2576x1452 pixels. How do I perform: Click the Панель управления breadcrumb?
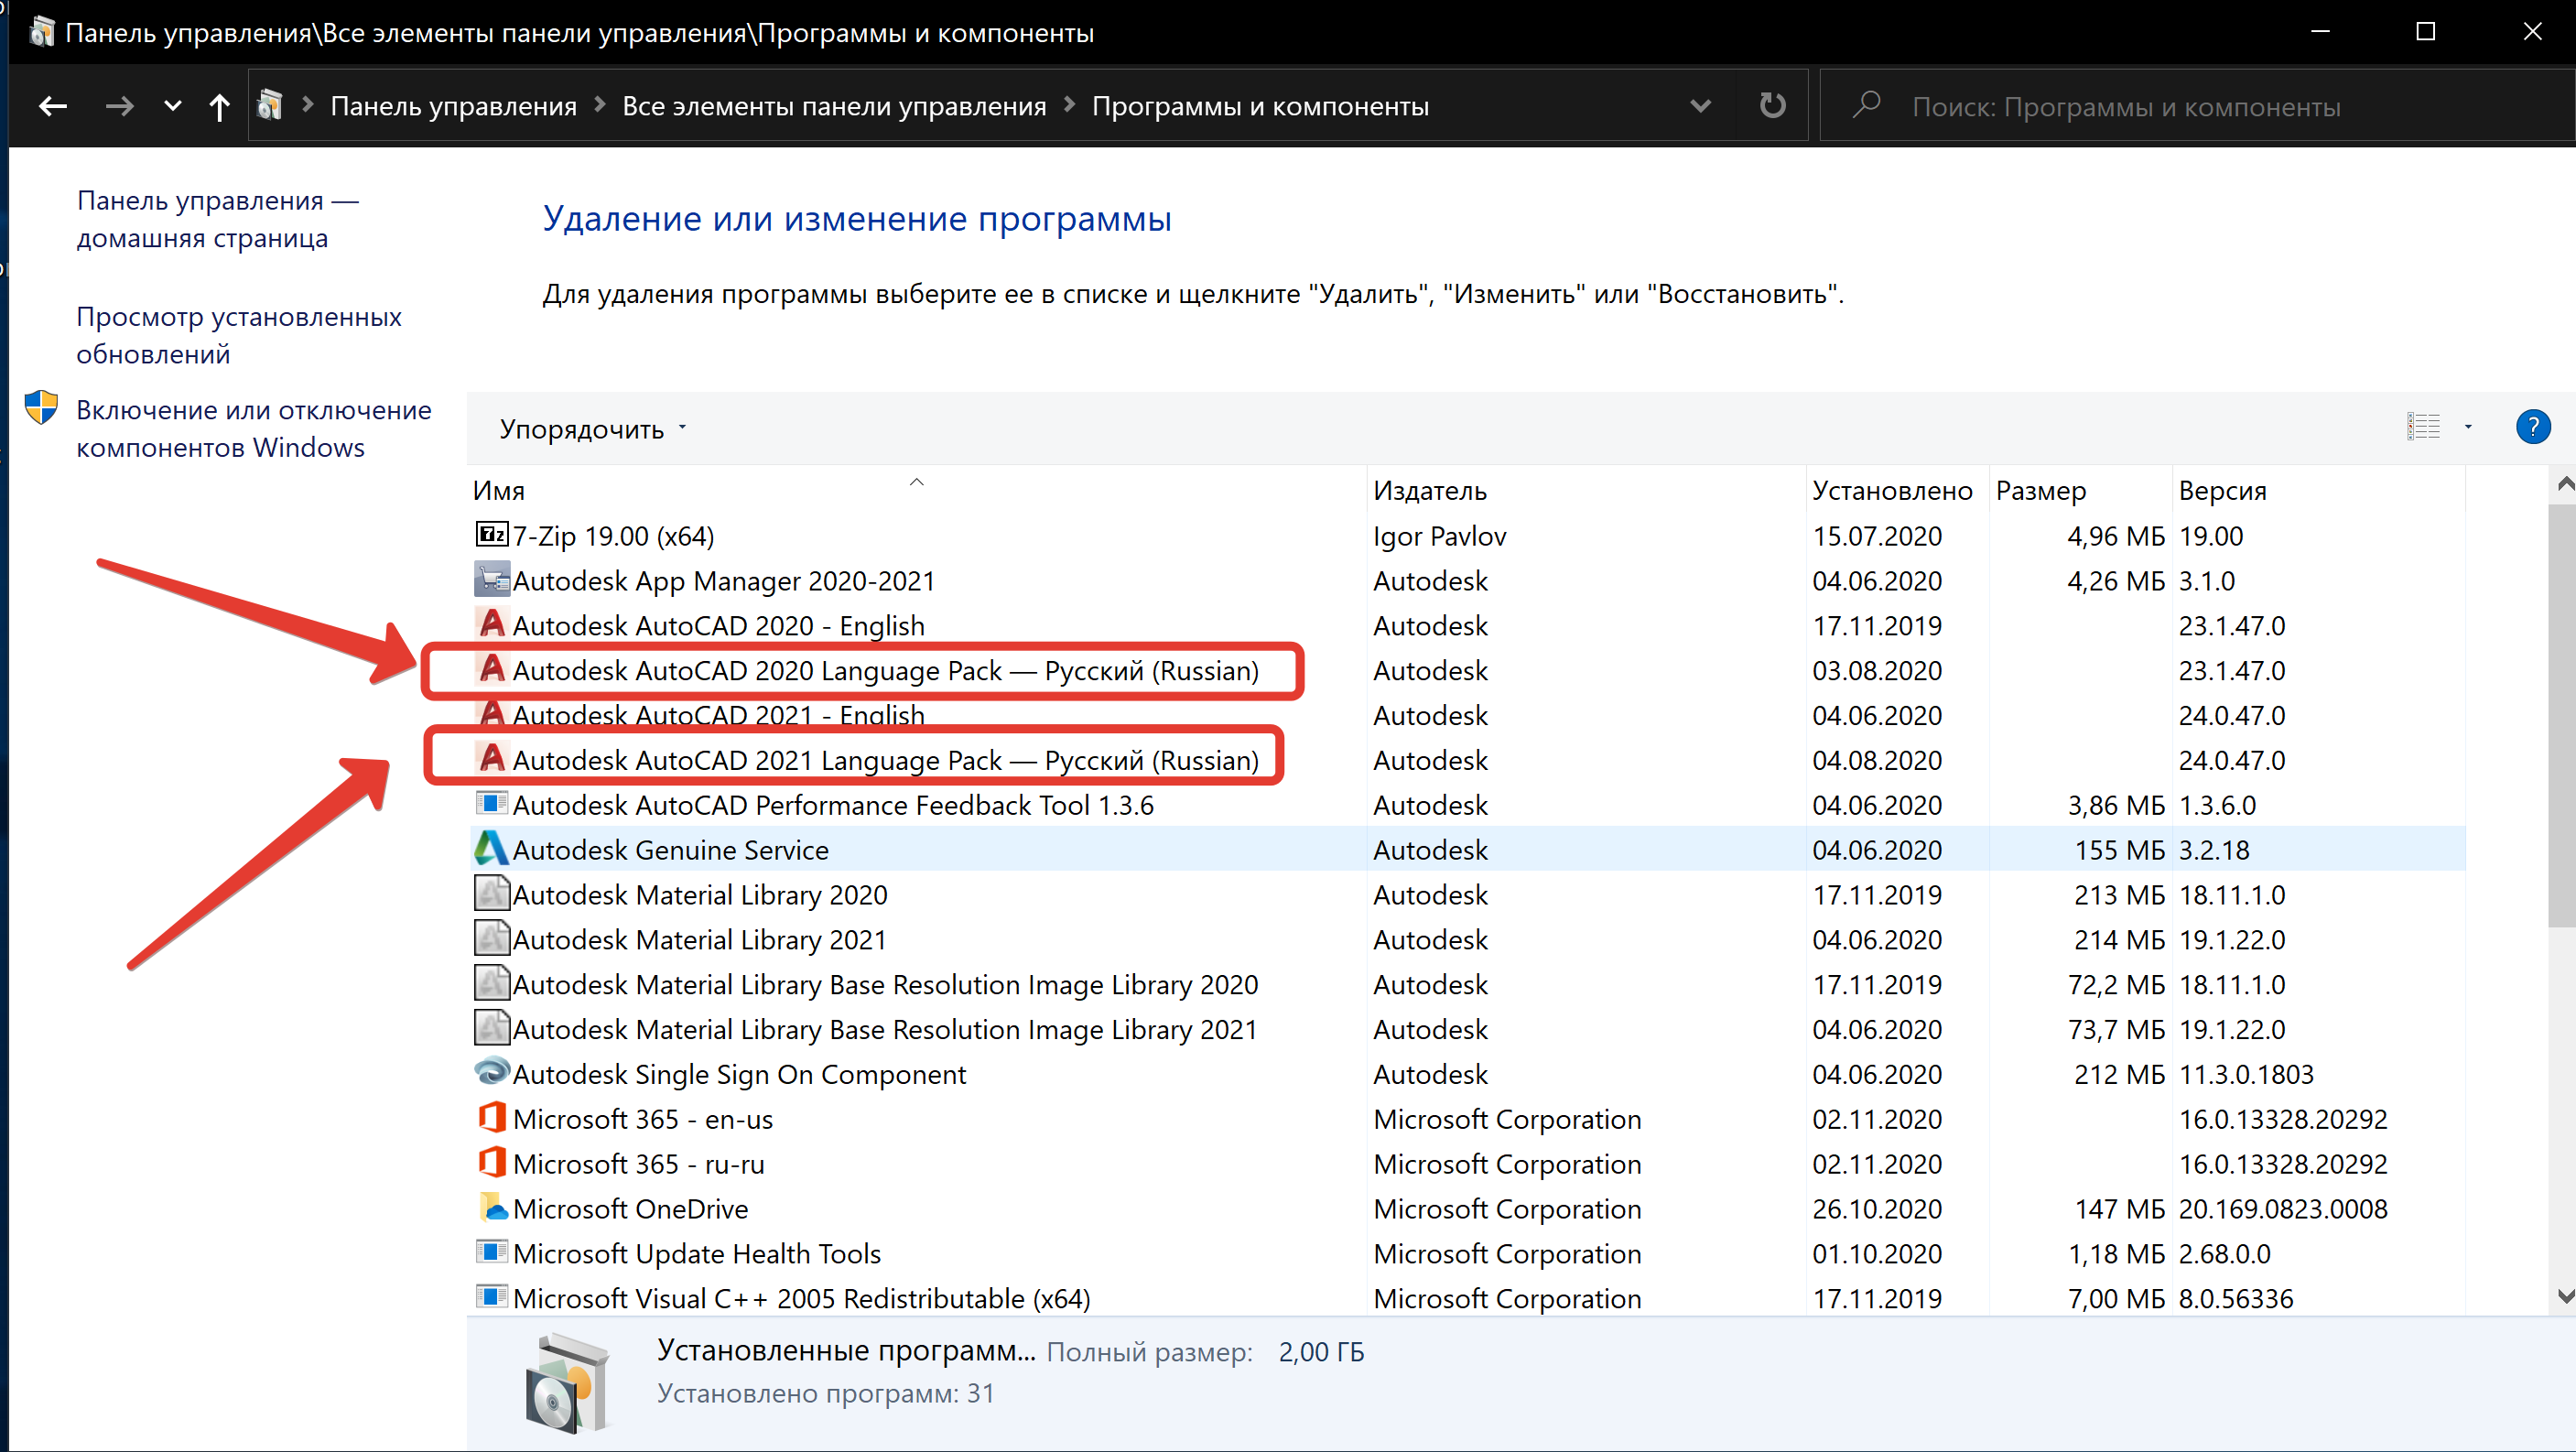coord(453,106)
